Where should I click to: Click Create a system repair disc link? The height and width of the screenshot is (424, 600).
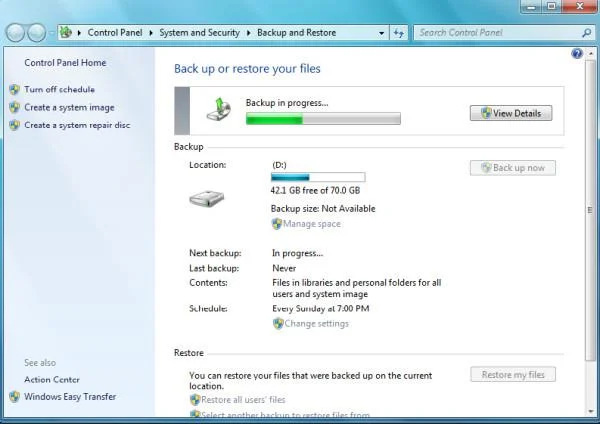click(77, 125)
